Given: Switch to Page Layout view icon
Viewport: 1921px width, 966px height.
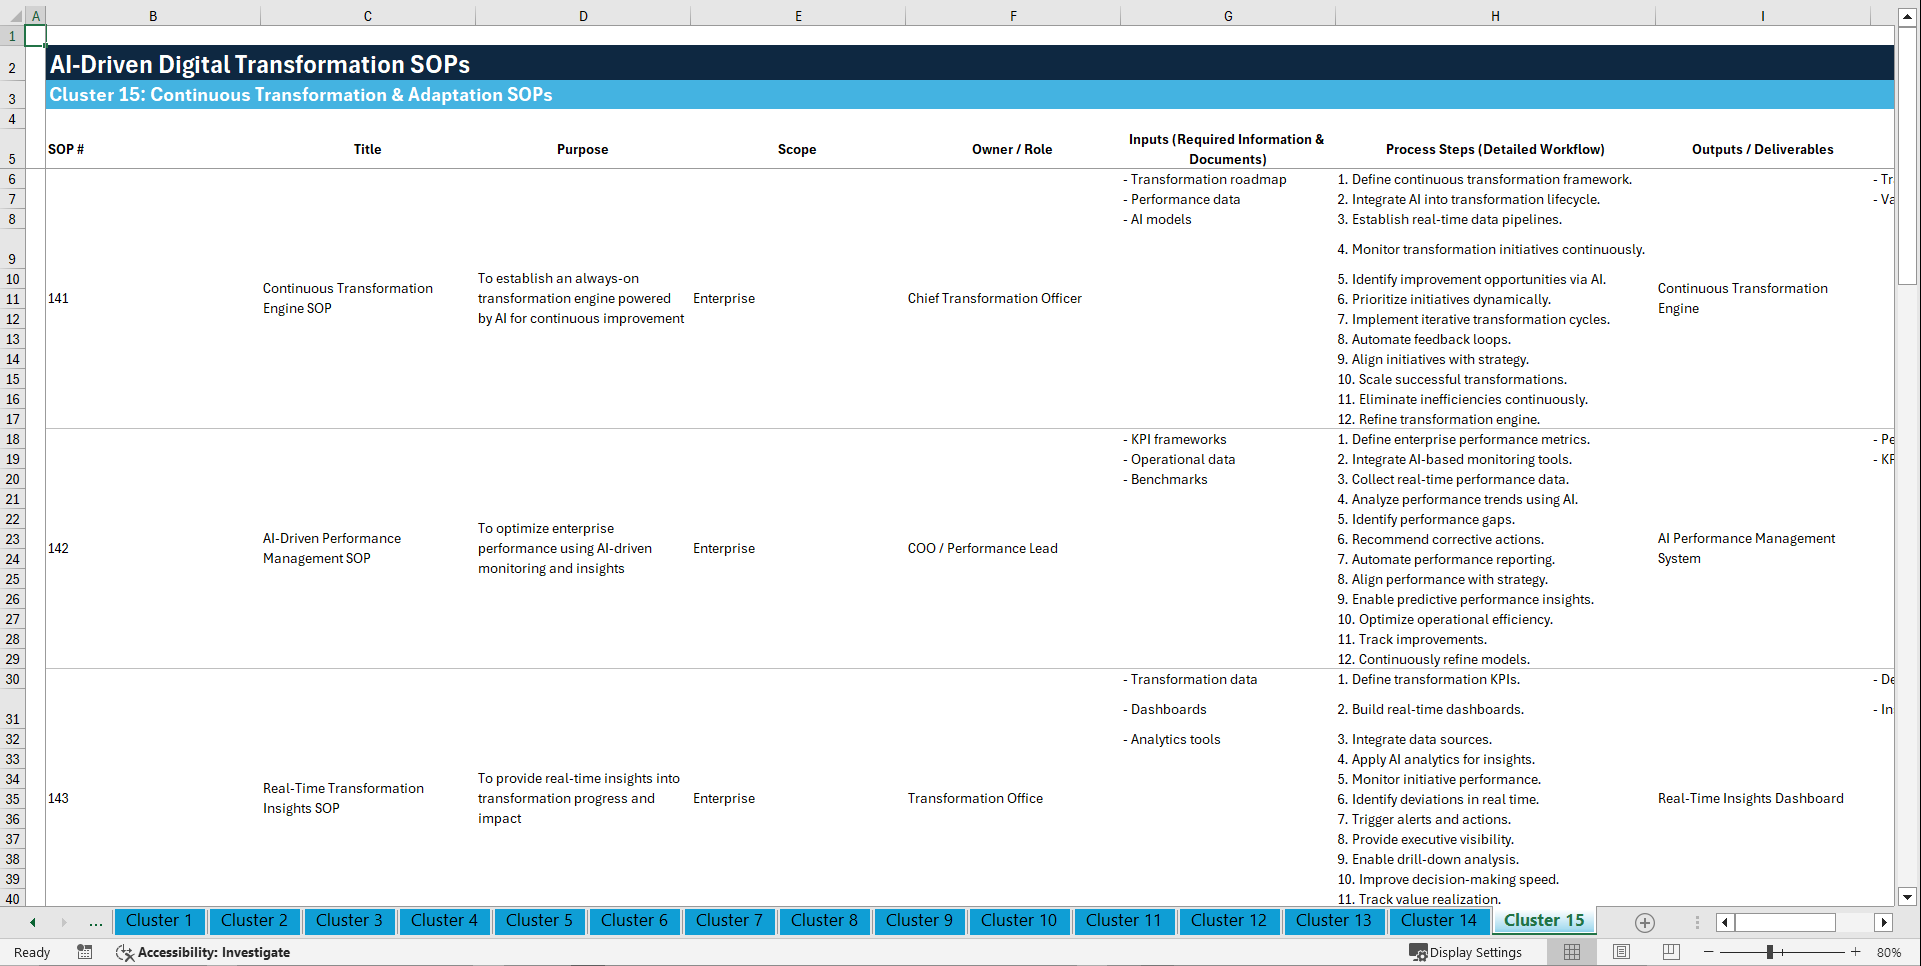Looking at the screenshot, I should (1620, 952).
